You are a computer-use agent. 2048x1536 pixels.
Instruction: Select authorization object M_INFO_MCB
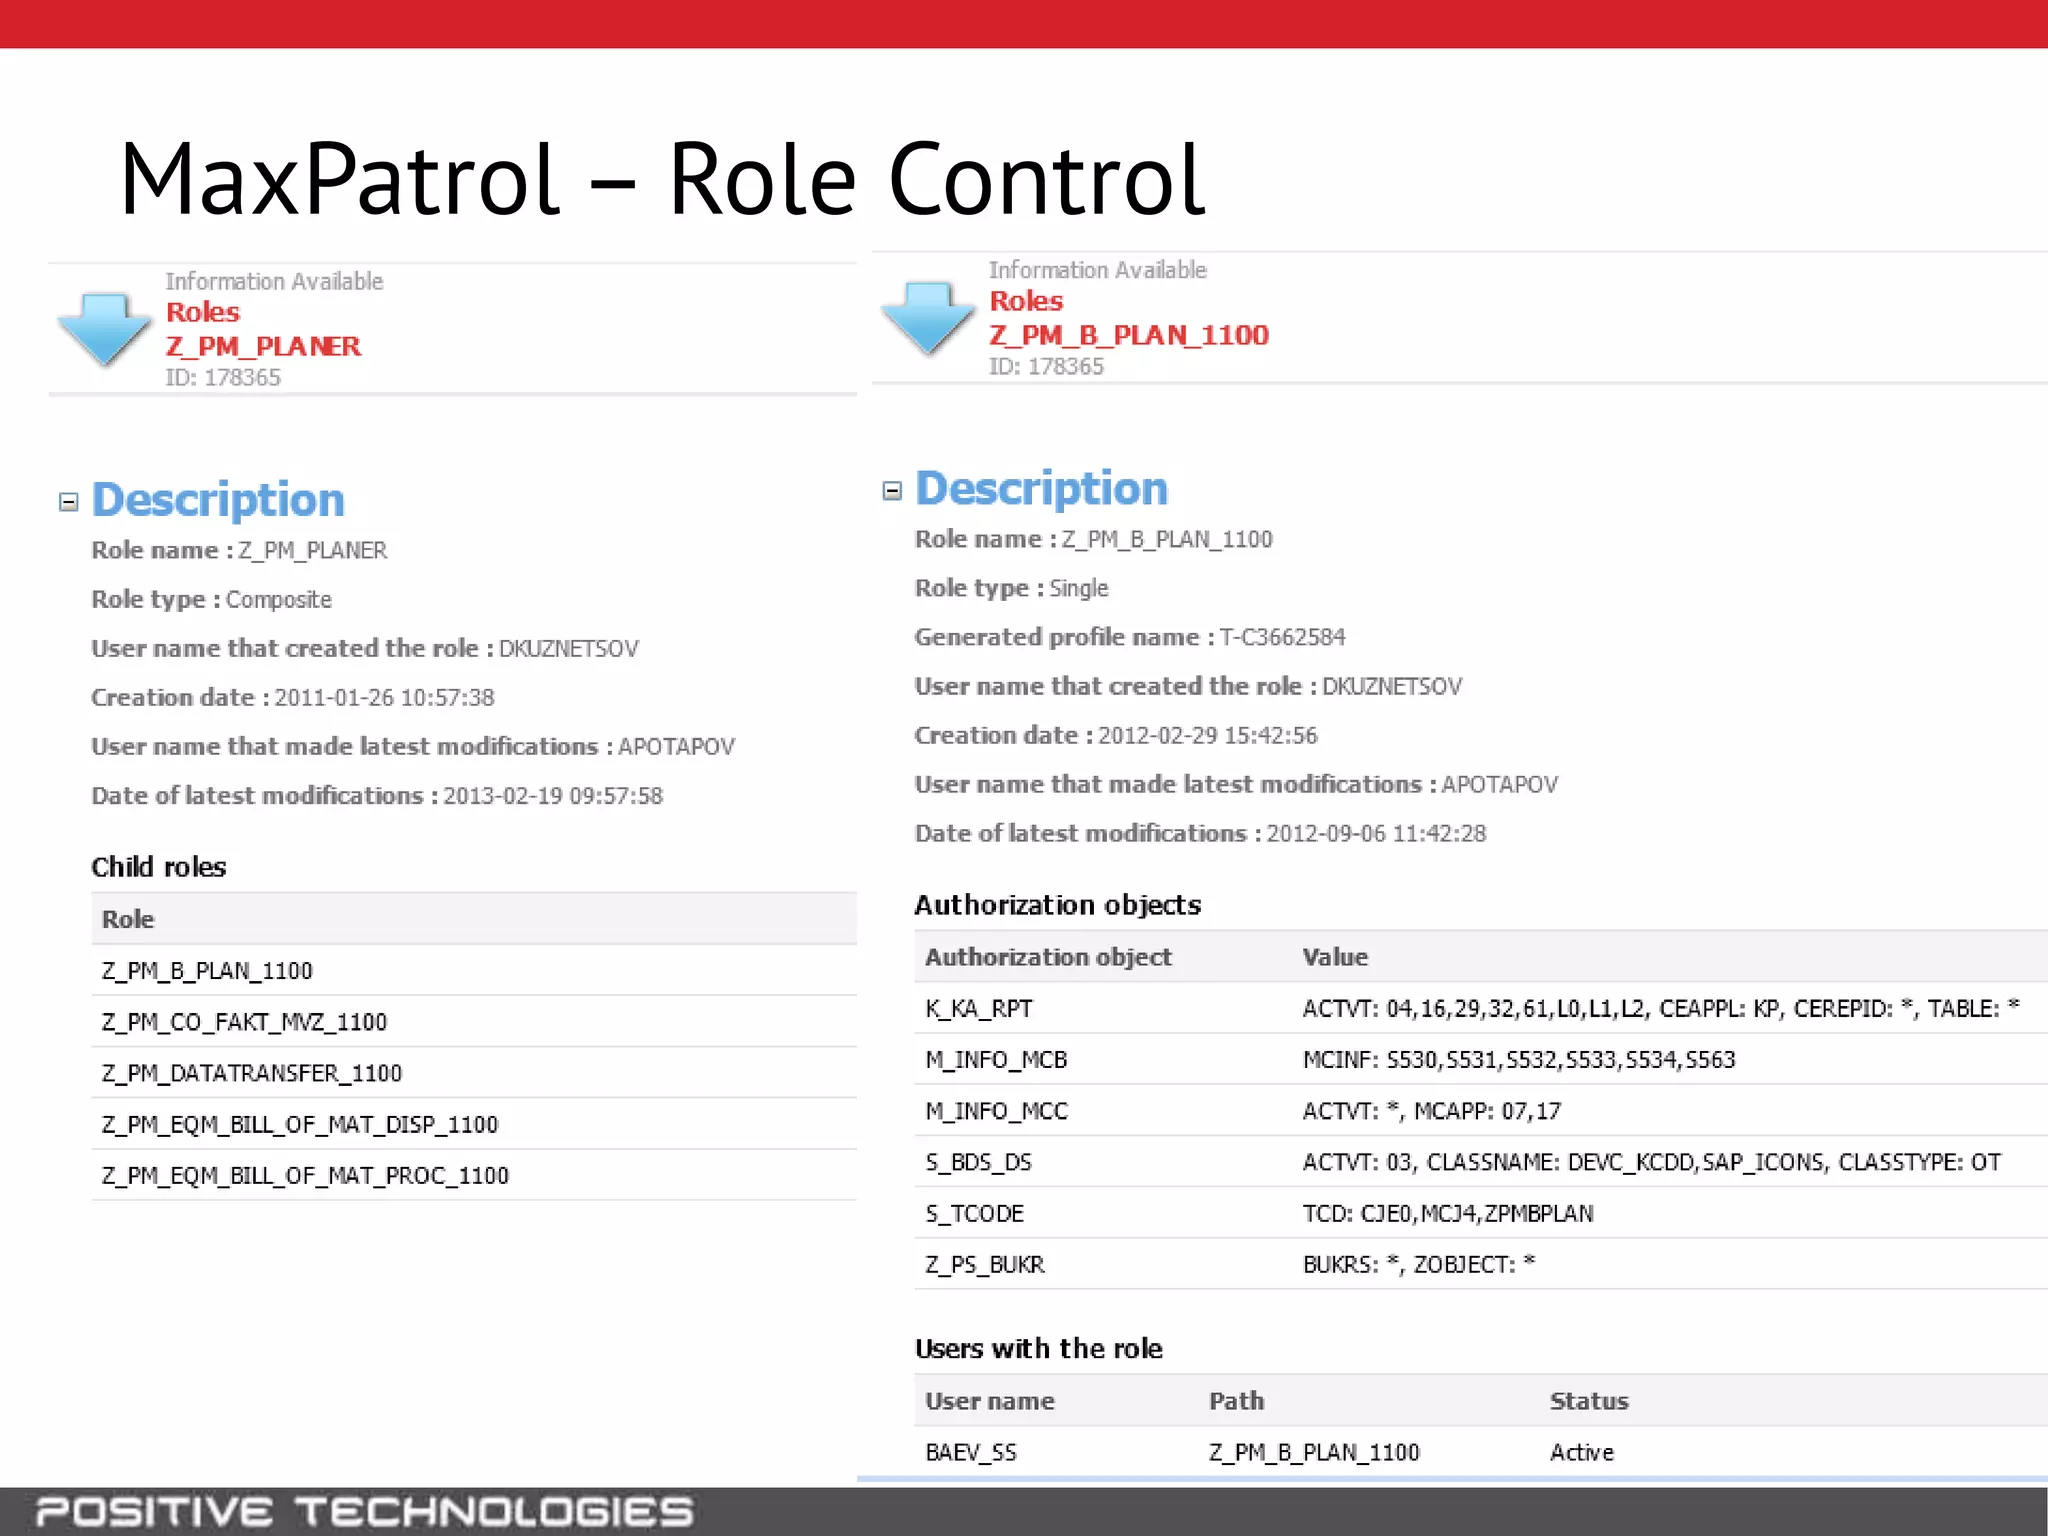(996, 1059)
